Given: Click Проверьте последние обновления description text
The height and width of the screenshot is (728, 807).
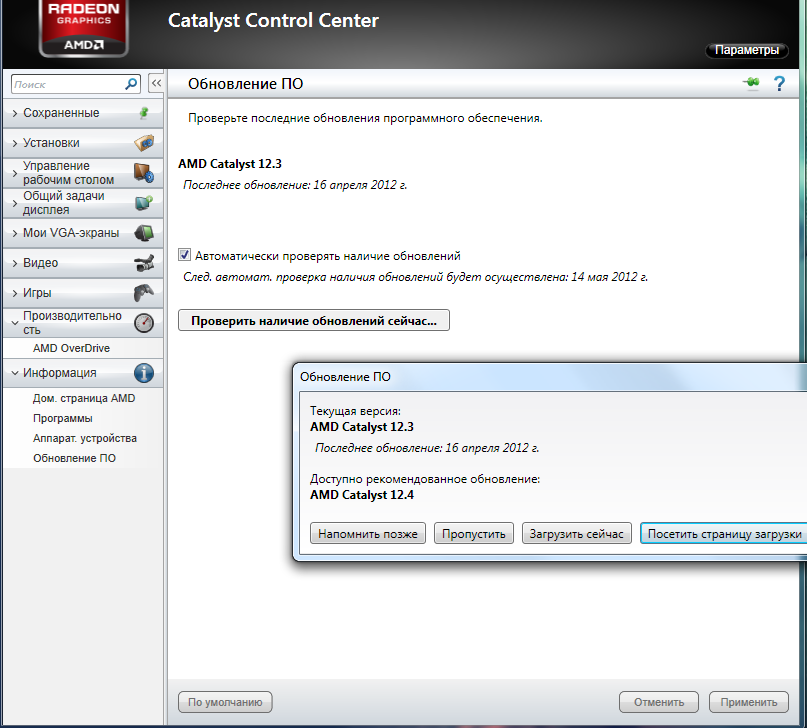Looking at the screenshot, I should [365, 118].
